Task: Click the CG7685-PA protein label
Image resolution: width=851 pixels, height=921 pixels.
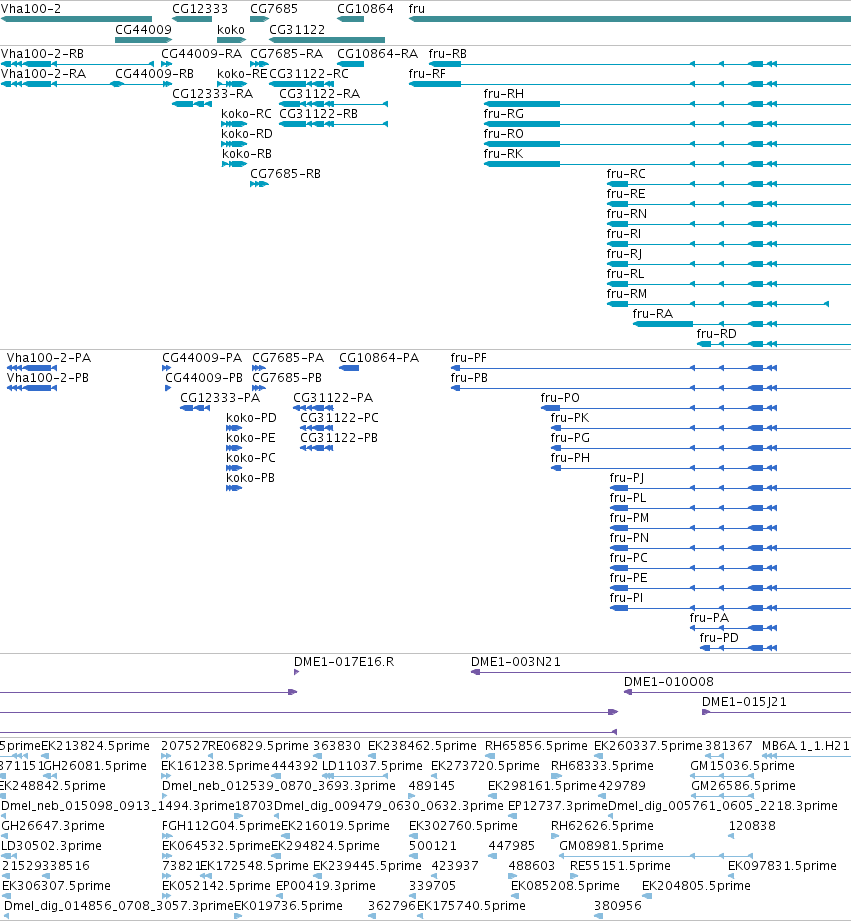Action: point(288,358)
